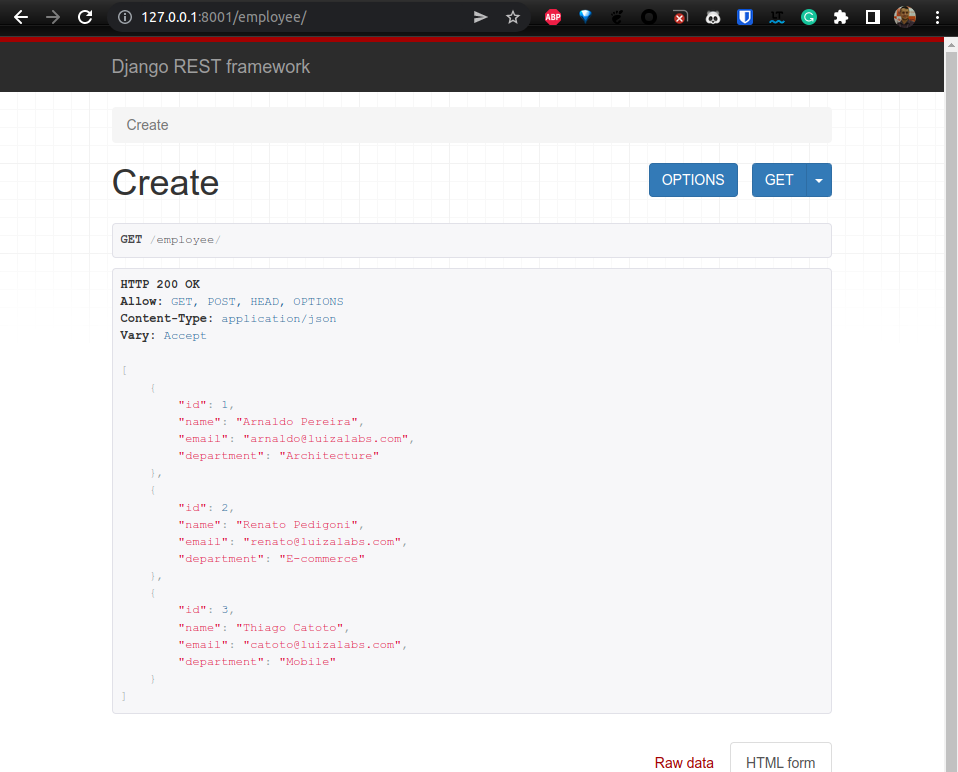Click the Create breadcrumb item
This screenshot has height=772, width=958.
147,125
